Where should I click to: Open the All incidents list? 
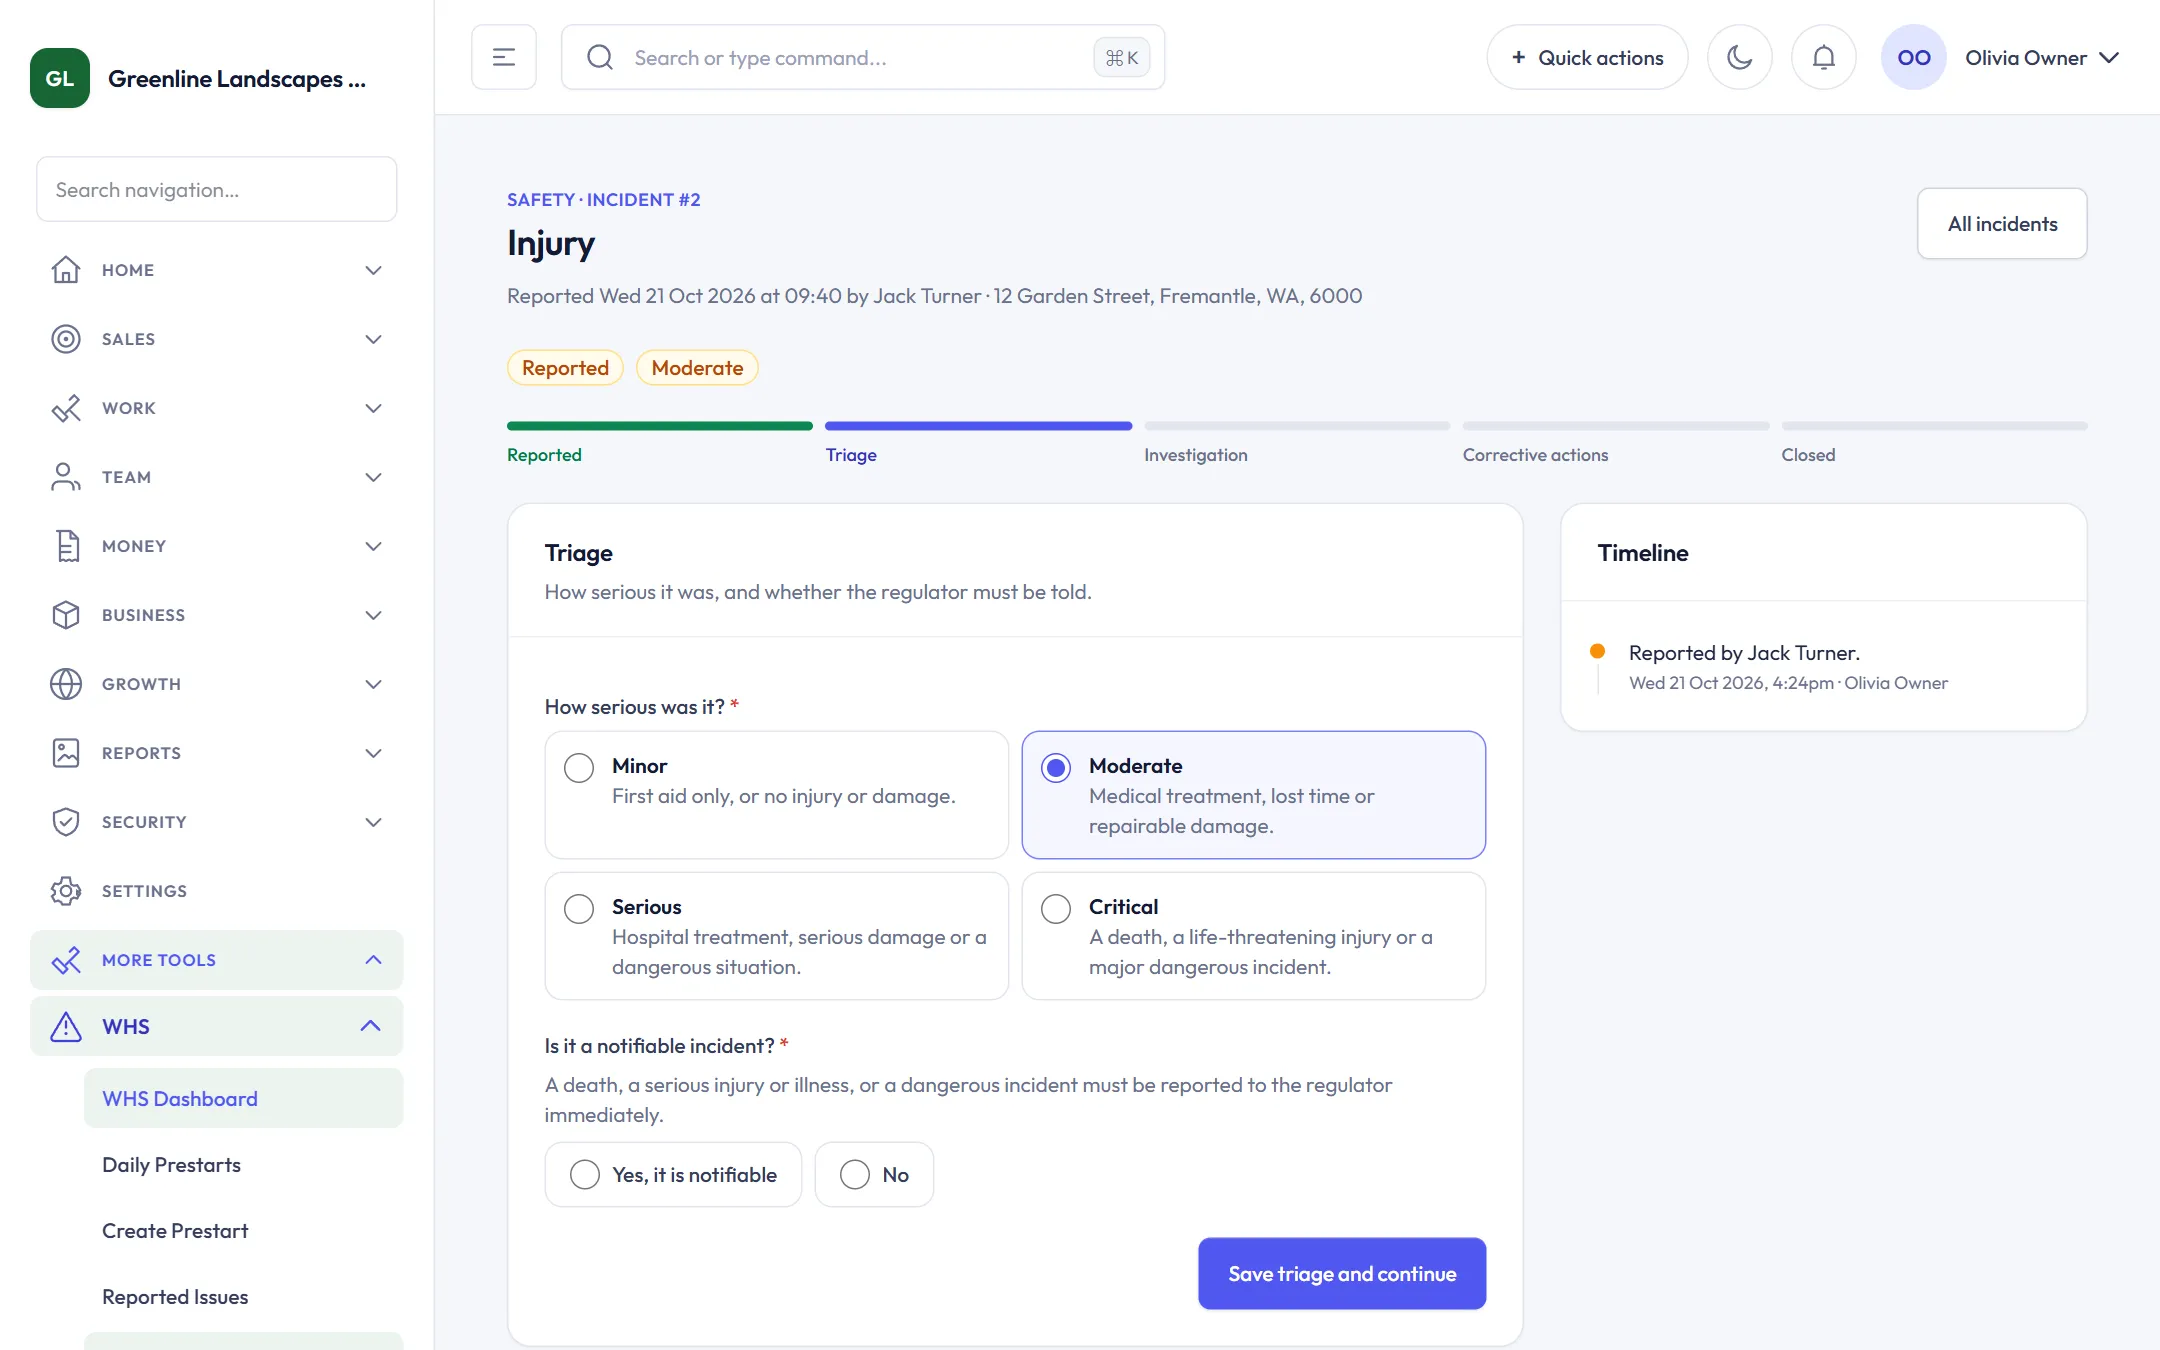point(2002,224)
